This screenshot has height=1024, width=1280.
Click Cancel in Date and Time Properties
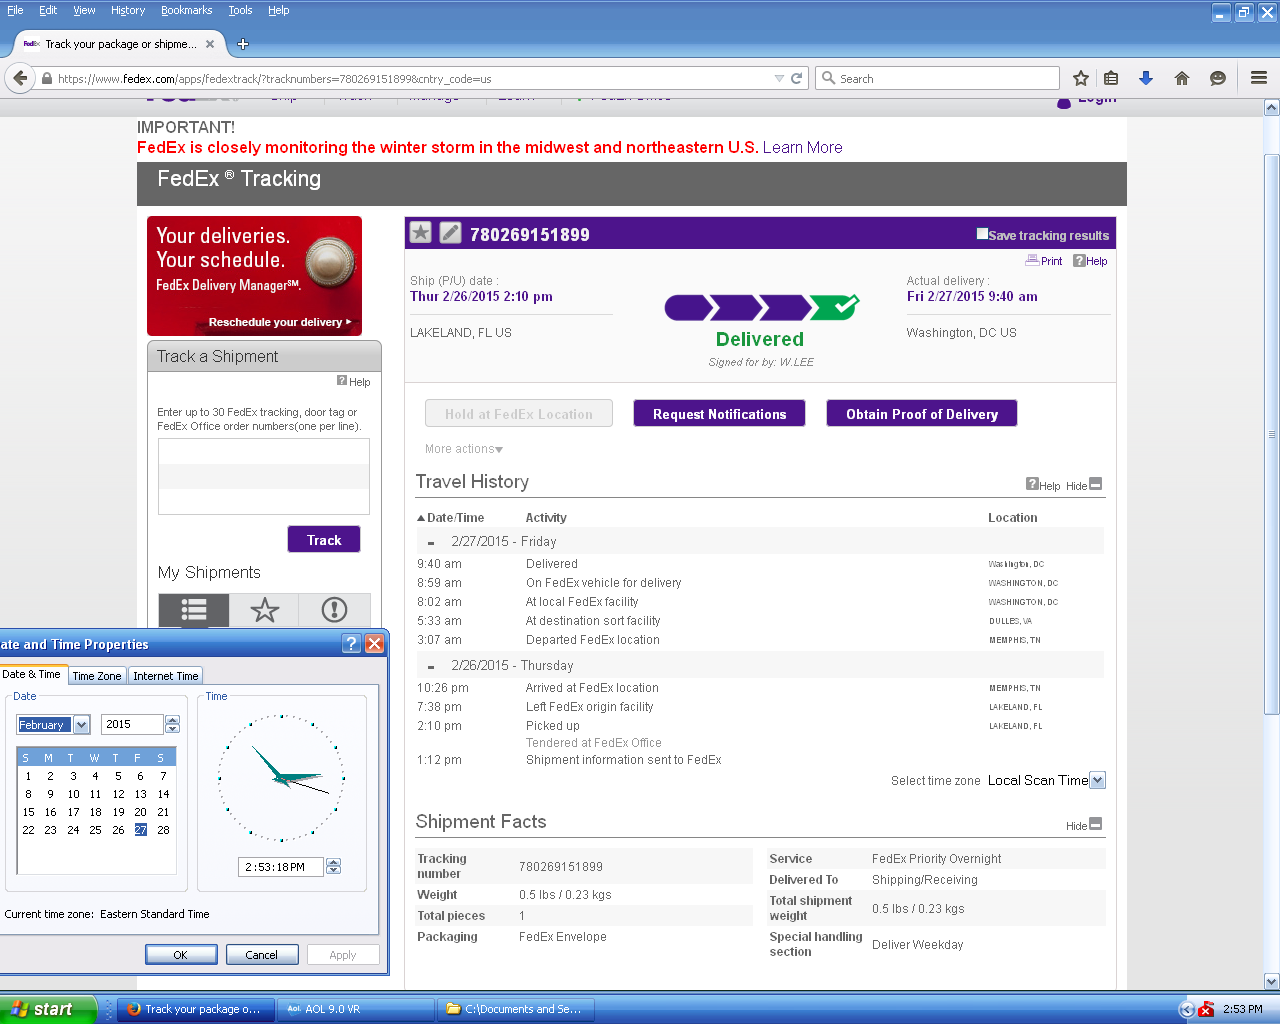(262, 955)
